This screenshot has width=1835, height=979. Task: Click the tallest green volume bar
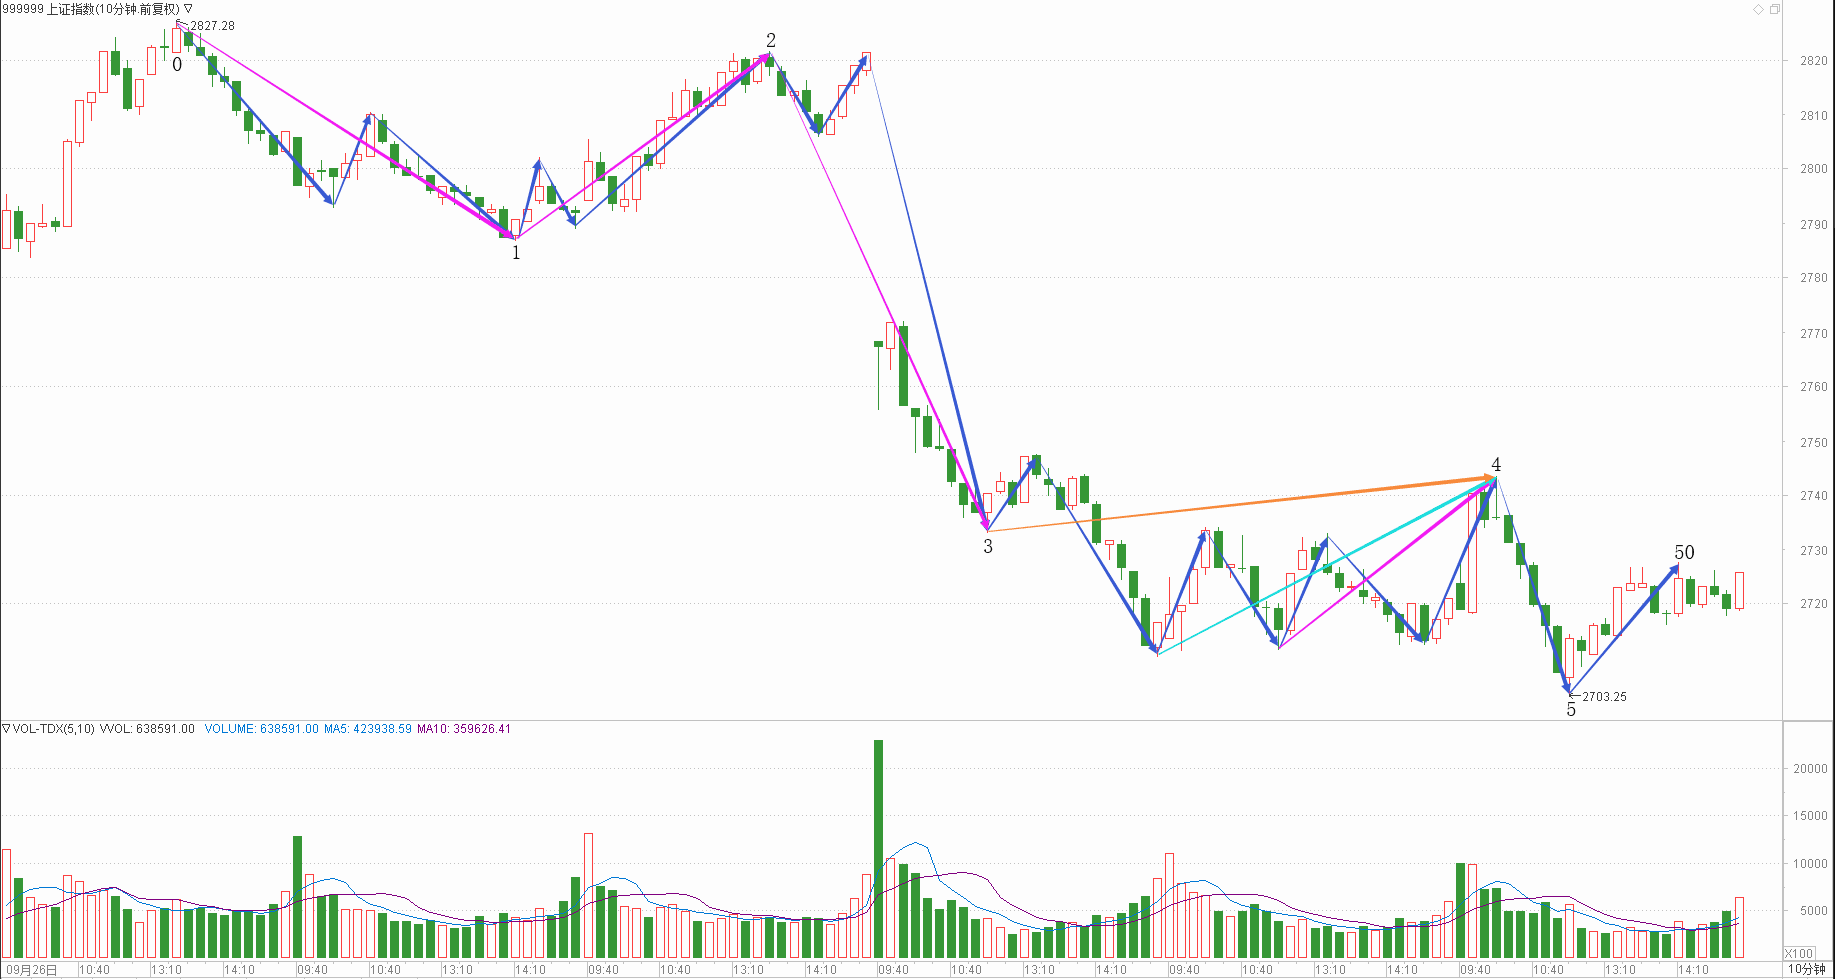point(878,850)
